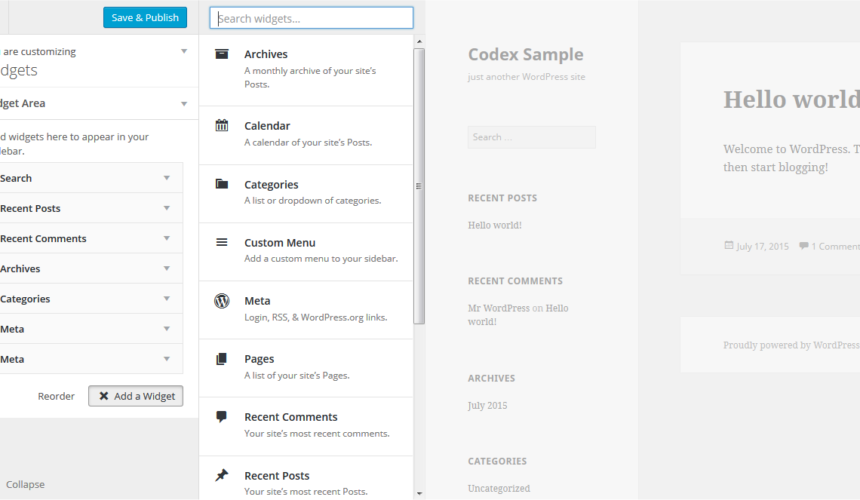This screenshot has width=860, height=500.
Task: Focus the Search widgets input field
Action: tap(311, 18)
